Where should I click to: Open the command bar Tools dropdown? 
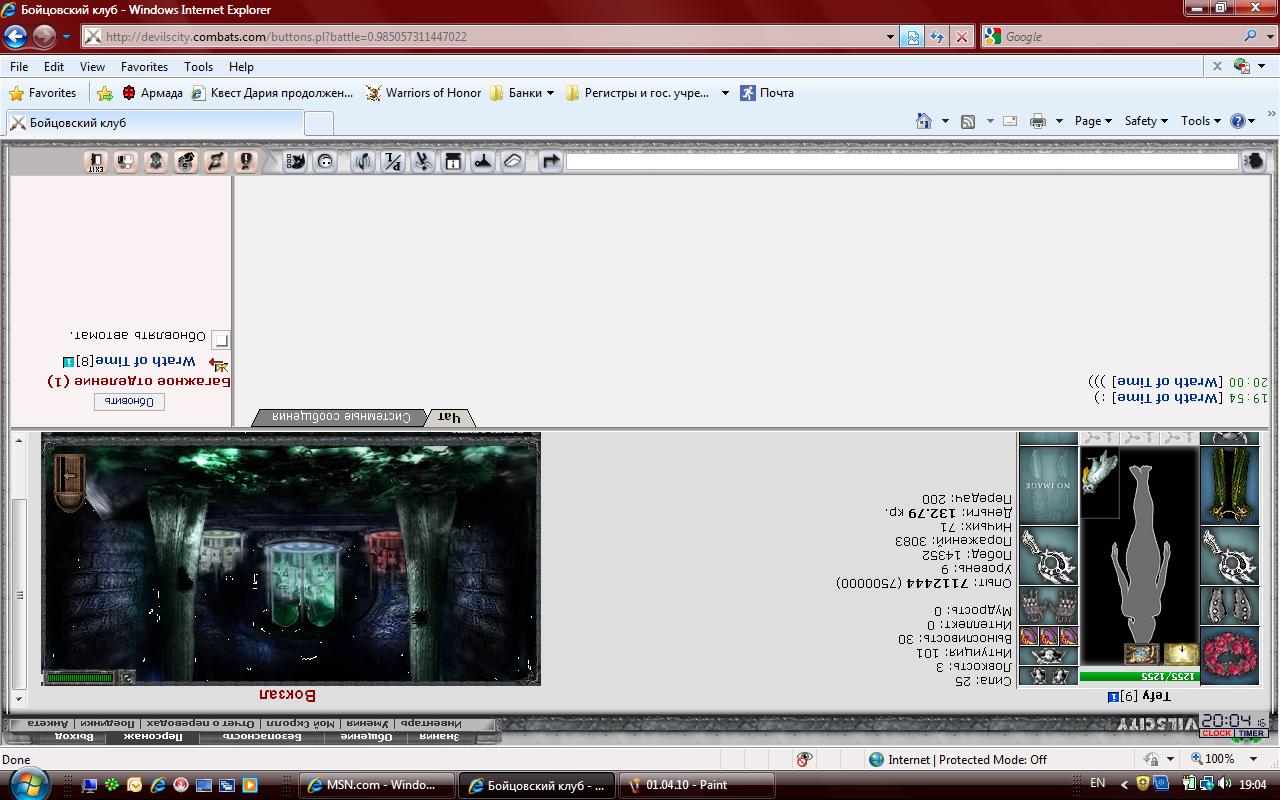coord(1201,121)
